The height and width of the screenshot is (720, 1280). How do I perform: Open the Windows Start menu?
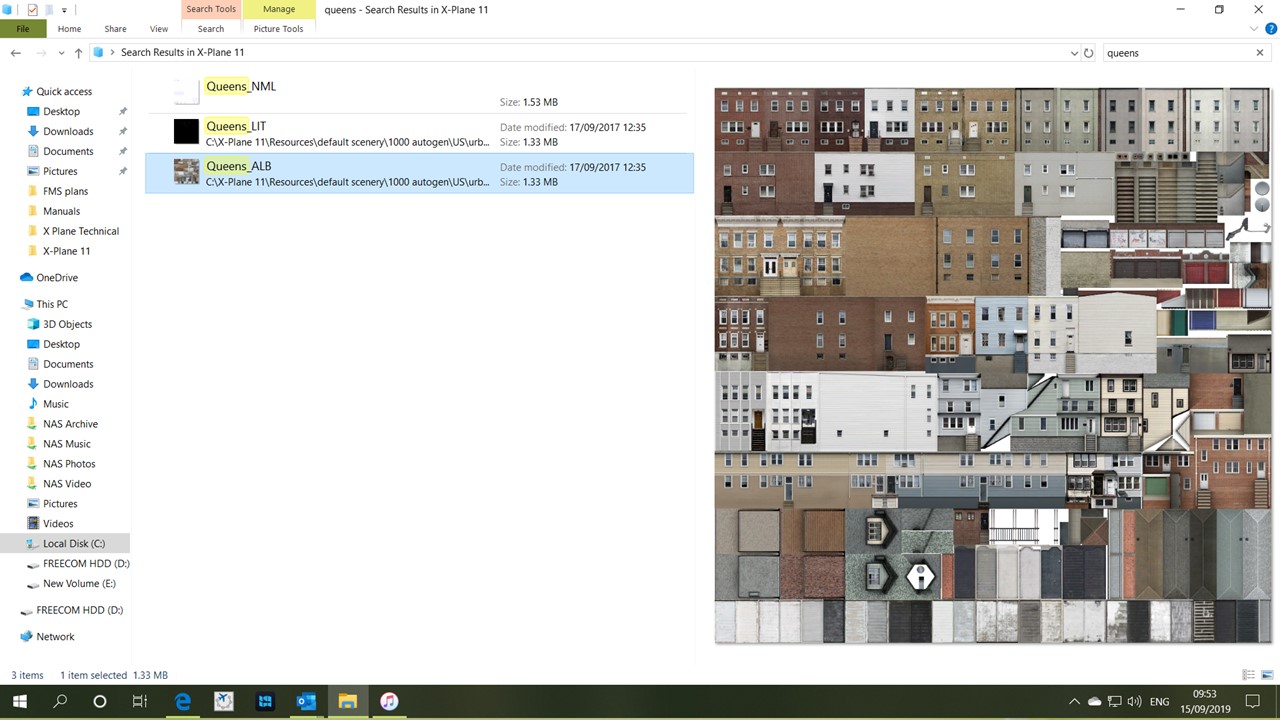click(20, 702)
